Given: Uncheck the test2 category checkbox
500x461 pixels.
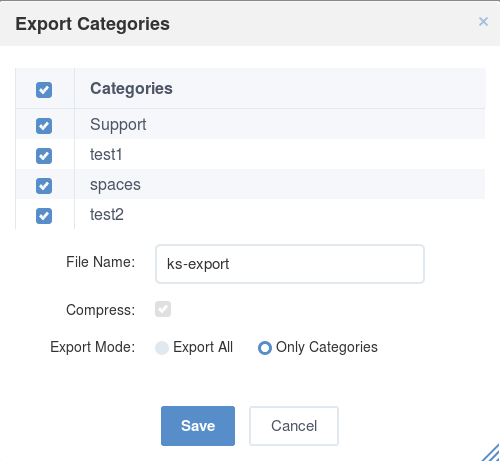Looking at the screenshot, I should pyautogui.click(x=44, y=216).
